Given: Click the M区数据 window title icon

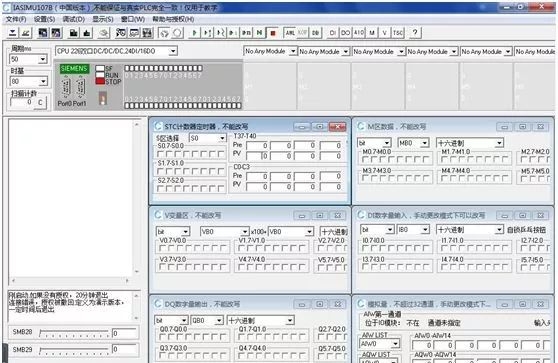Looking at the screenshot, I should coord(361,126).
